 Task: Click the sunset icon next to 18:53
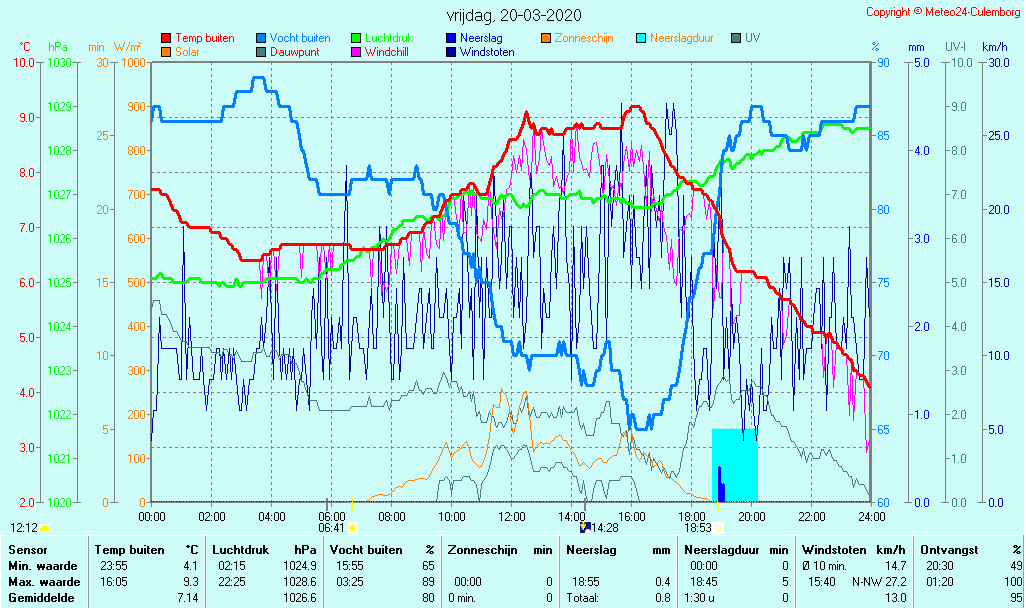coord(718,527)
